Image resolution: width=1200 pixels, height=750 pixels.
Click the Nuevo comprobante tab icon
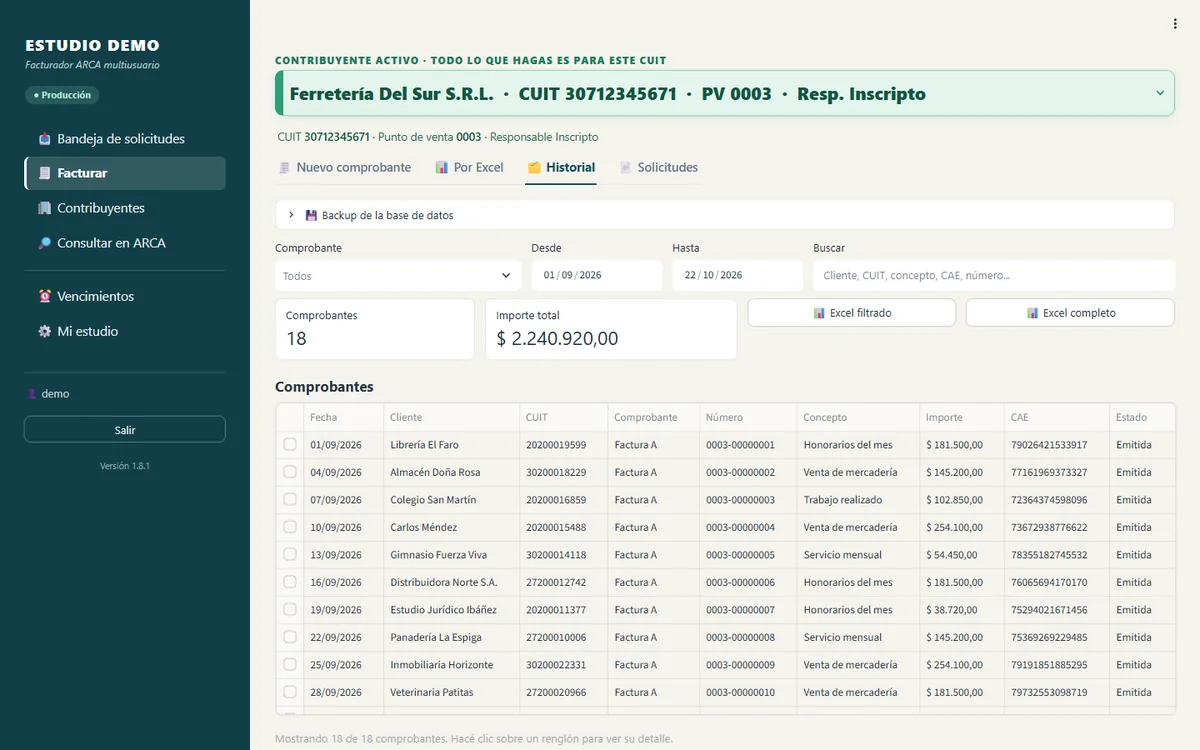(x=285, y=167)
